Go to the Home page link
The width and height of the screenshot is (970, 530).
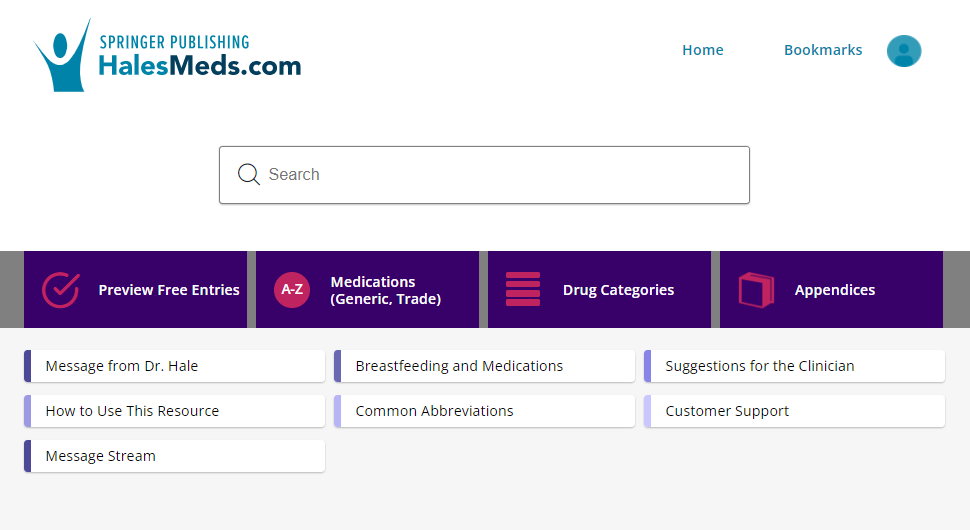[703, 50]
